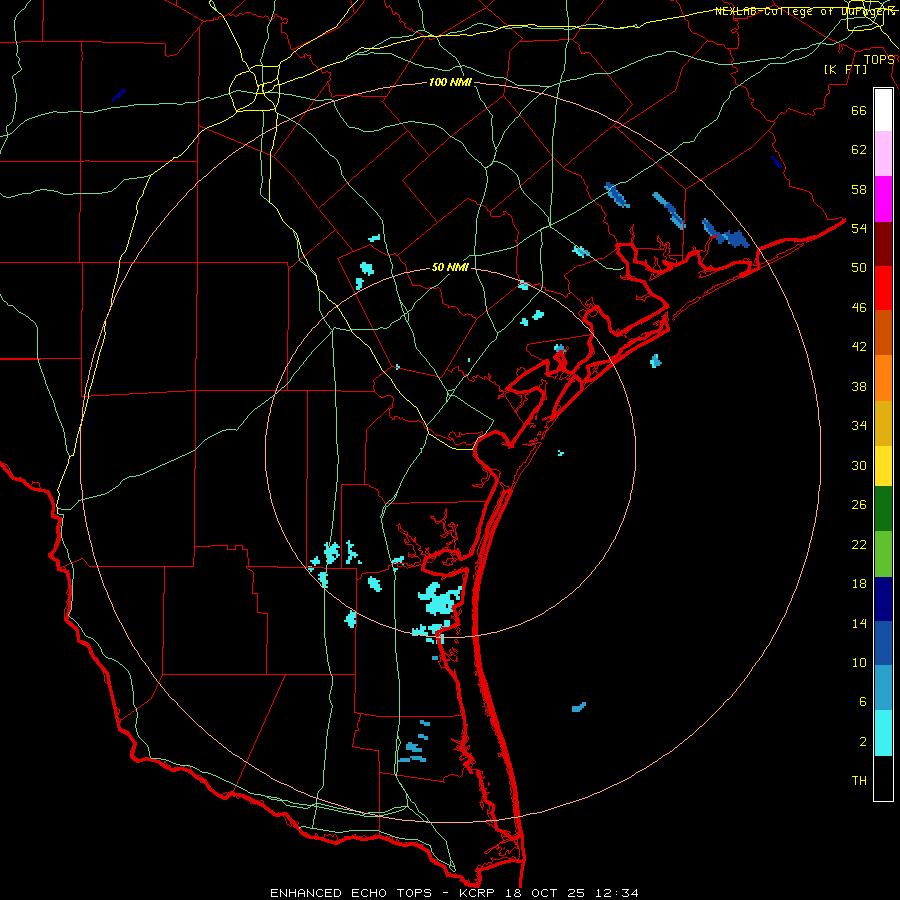The image size is (900, 900).
Task: Click the legend value '30'
Action: pyautogui.click(x=859, y=465)
